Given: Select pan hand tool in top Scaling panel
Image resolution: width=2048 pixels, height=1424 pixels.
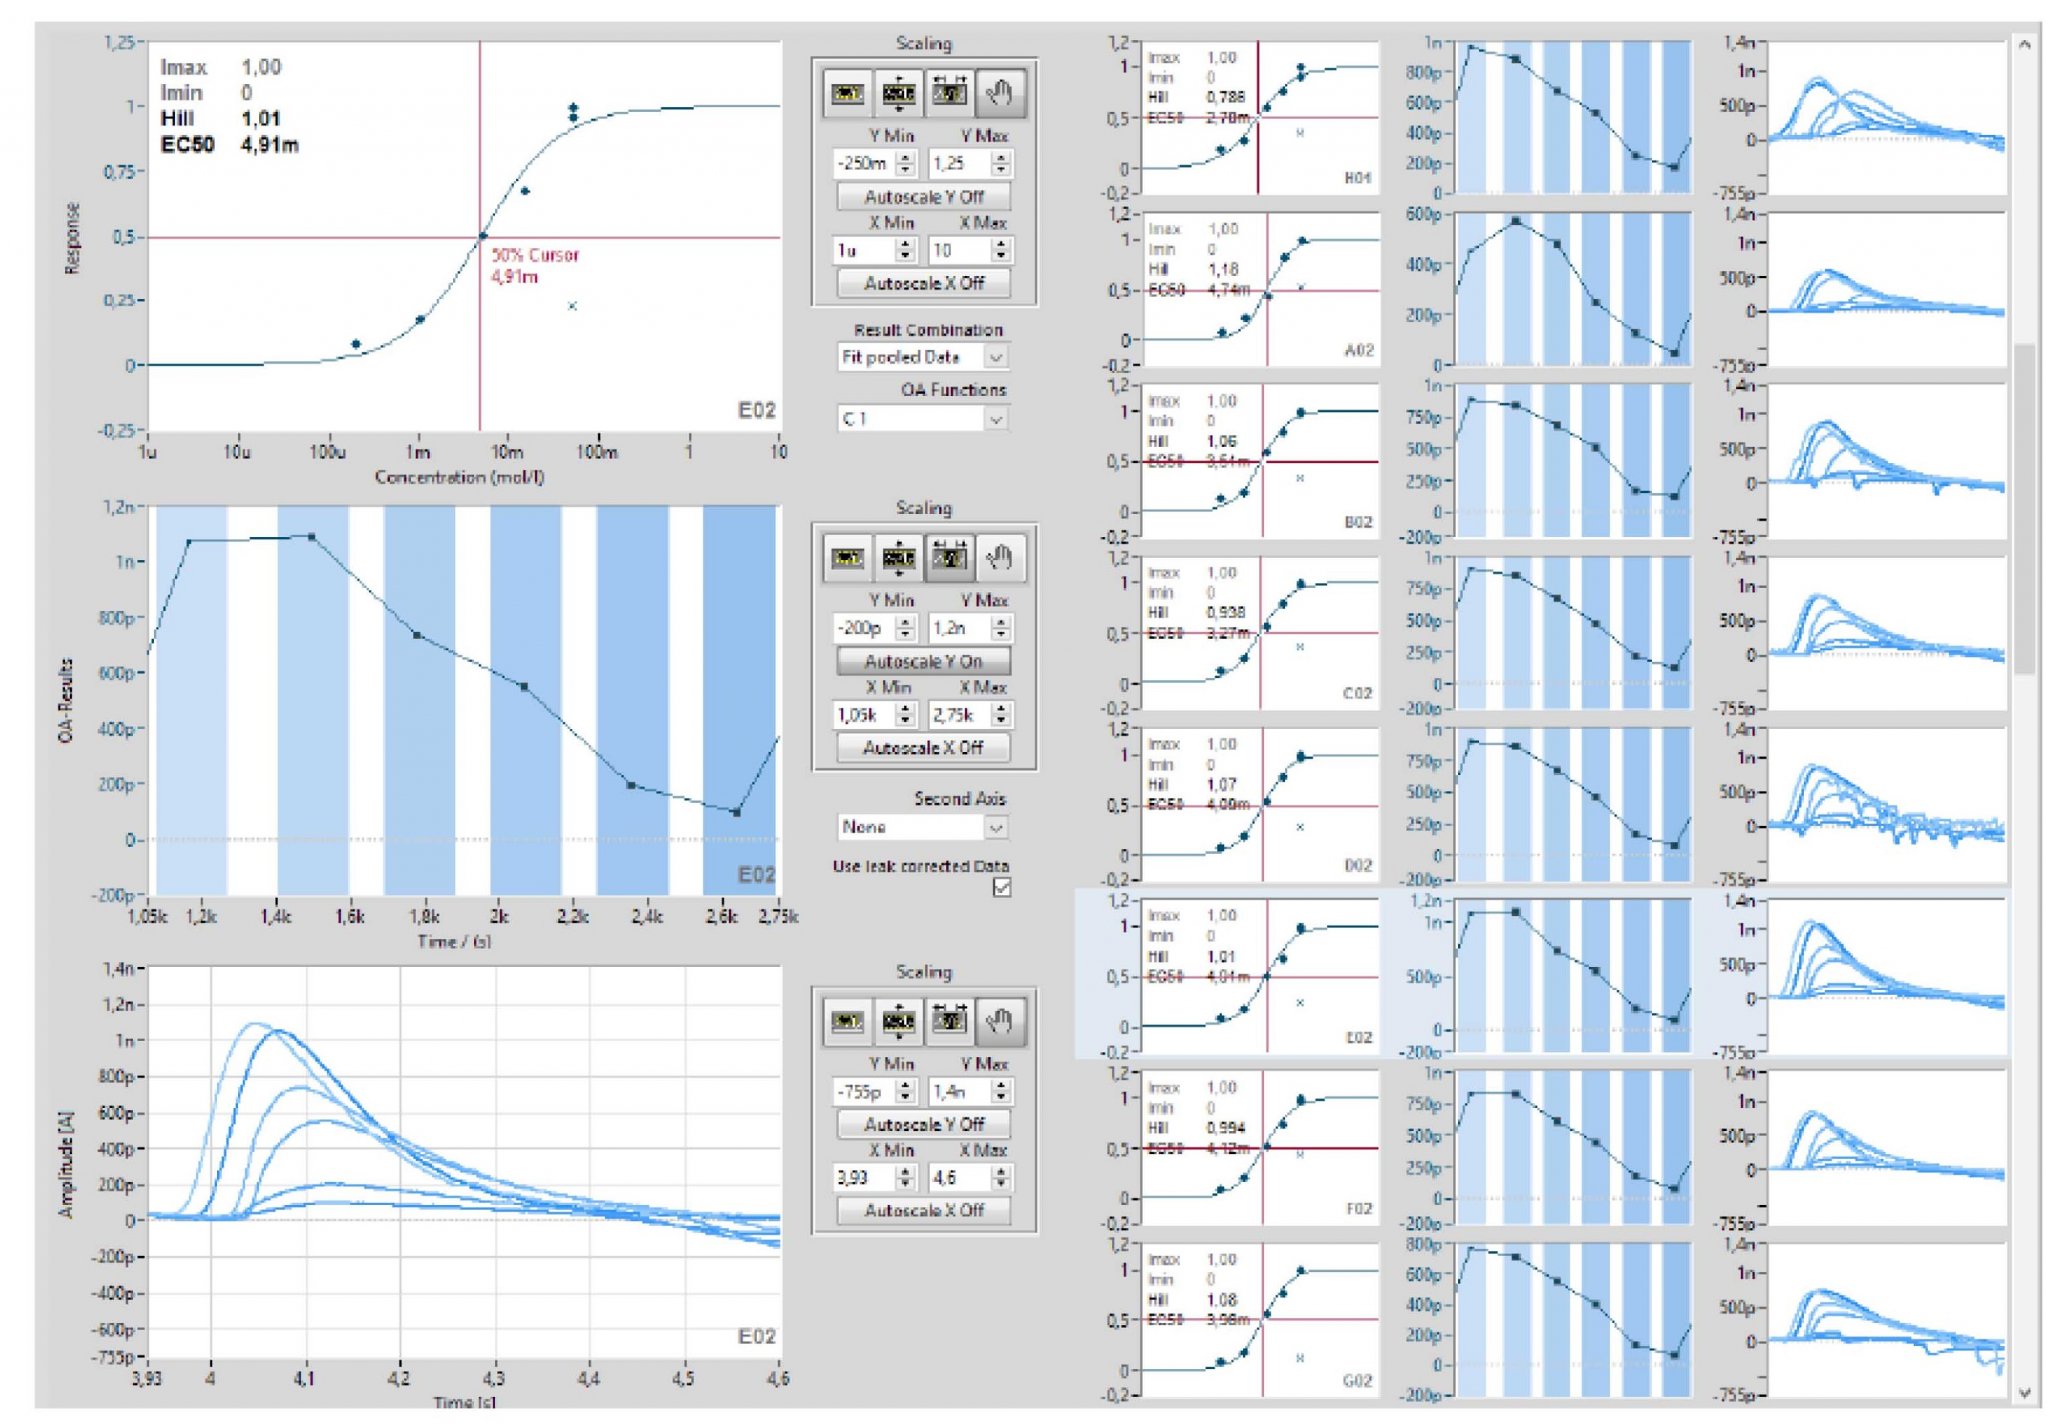Looking at the screenshot, I should pos(999,93).
